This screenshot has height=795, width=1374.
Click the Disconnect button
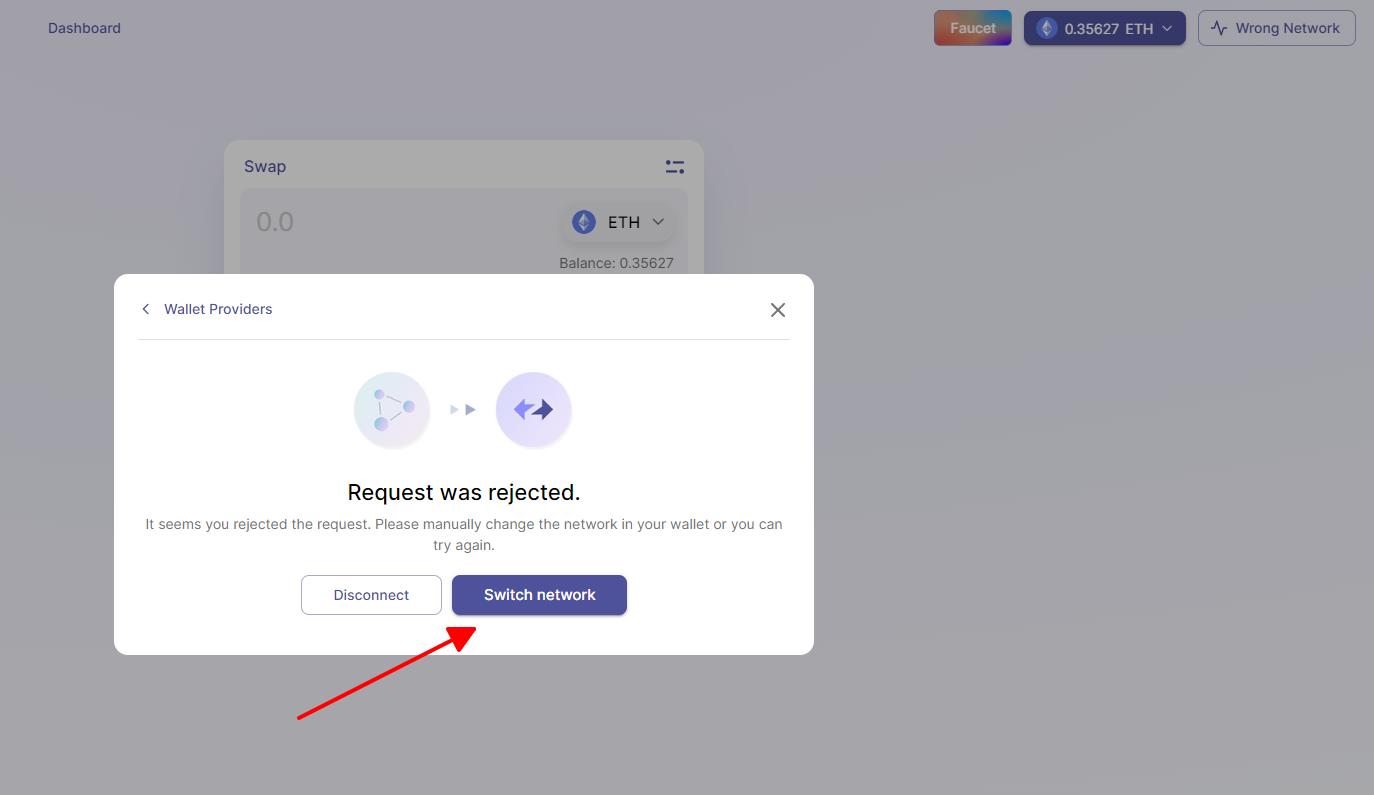pyautogui.click(x=371, y=595)
